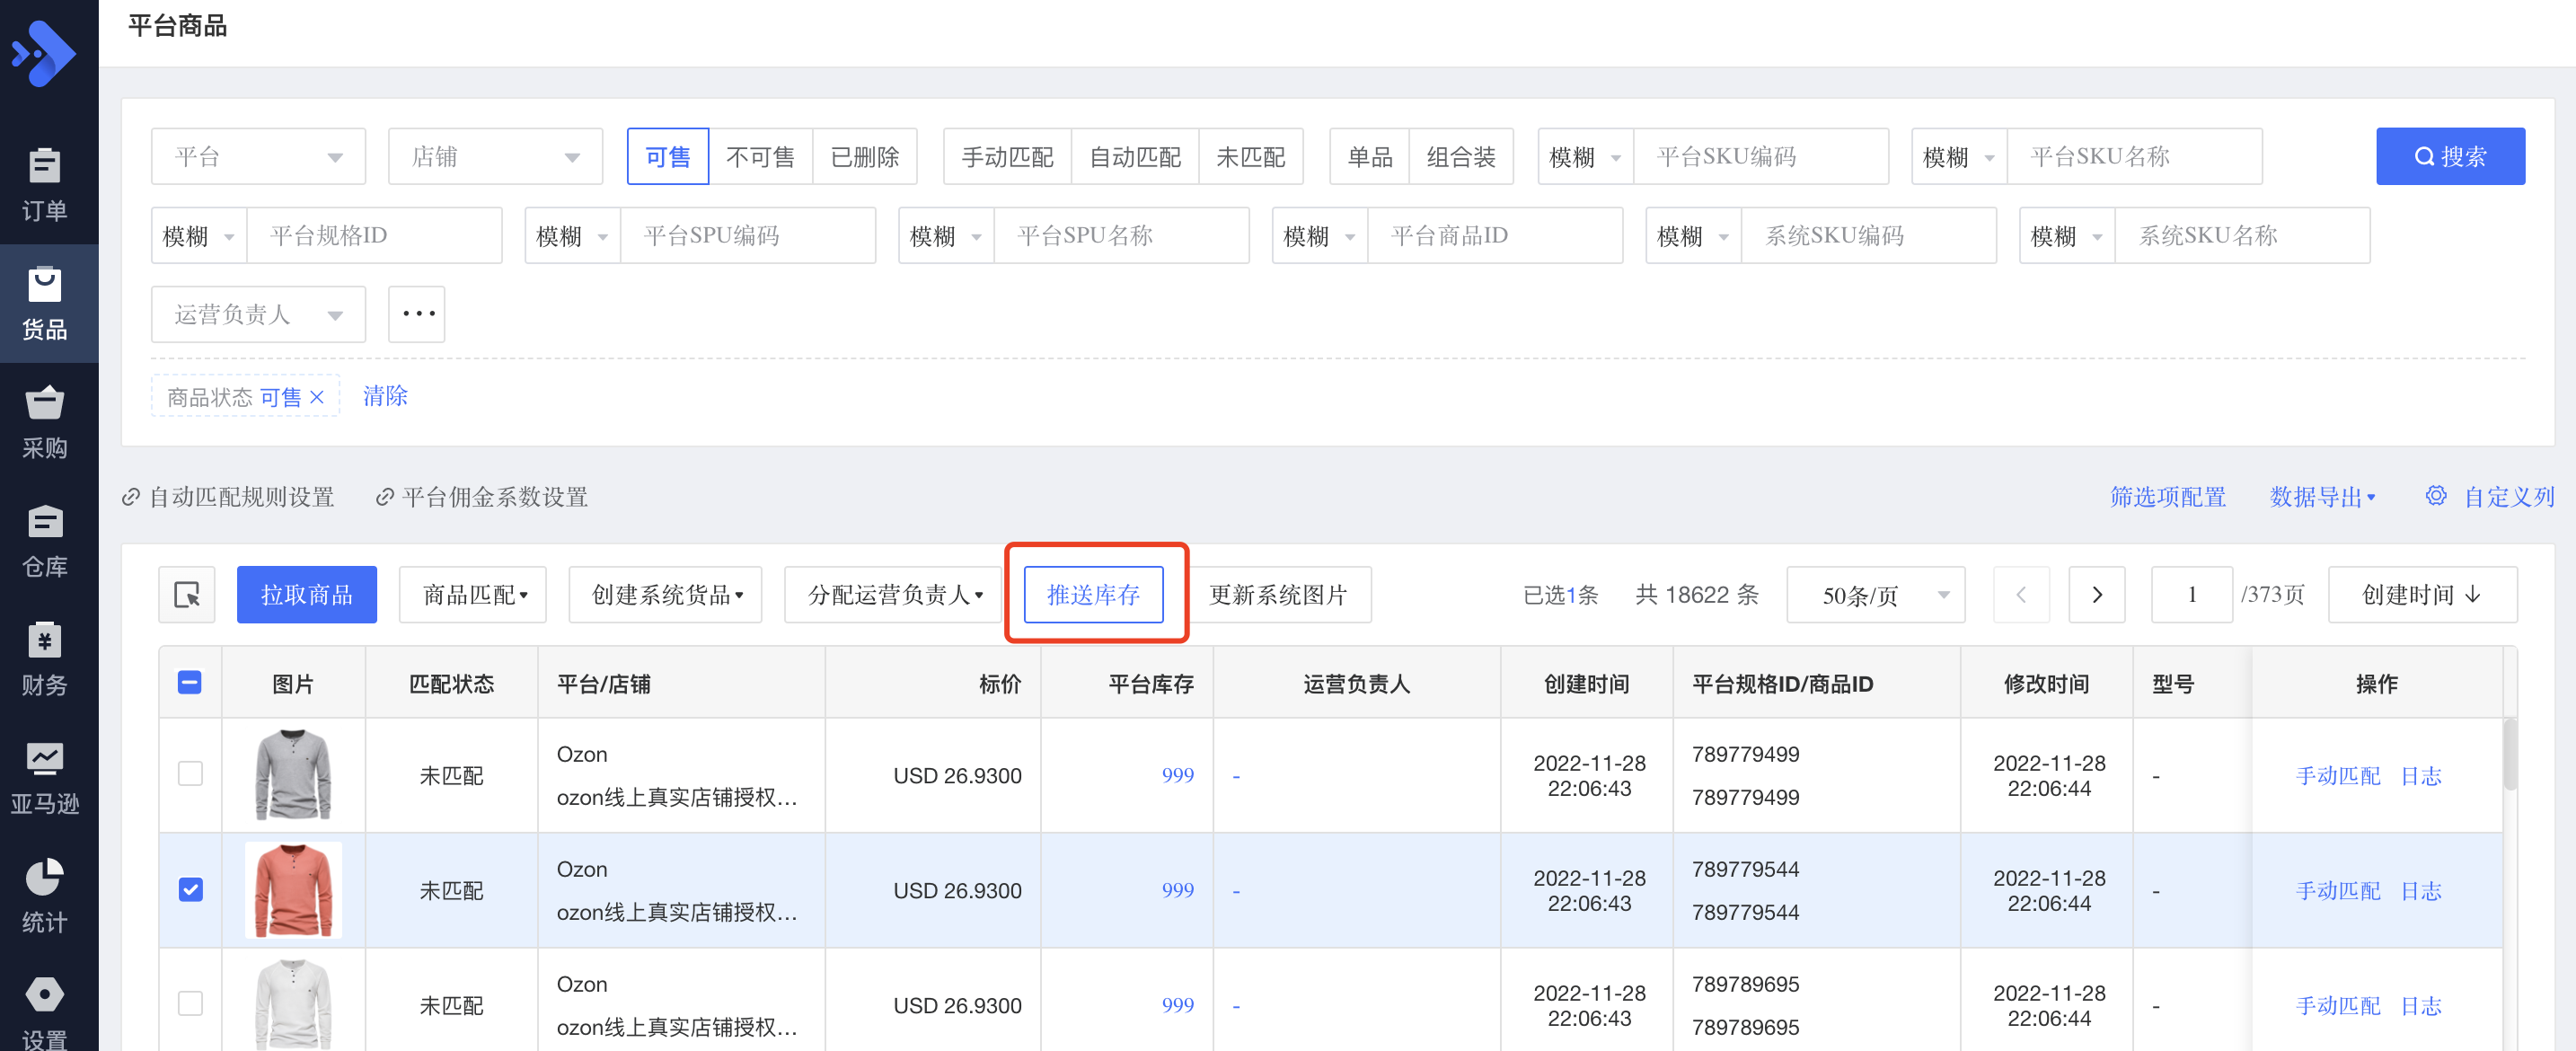Open the 采购 purchasing sidebar icon

[45, 420]
